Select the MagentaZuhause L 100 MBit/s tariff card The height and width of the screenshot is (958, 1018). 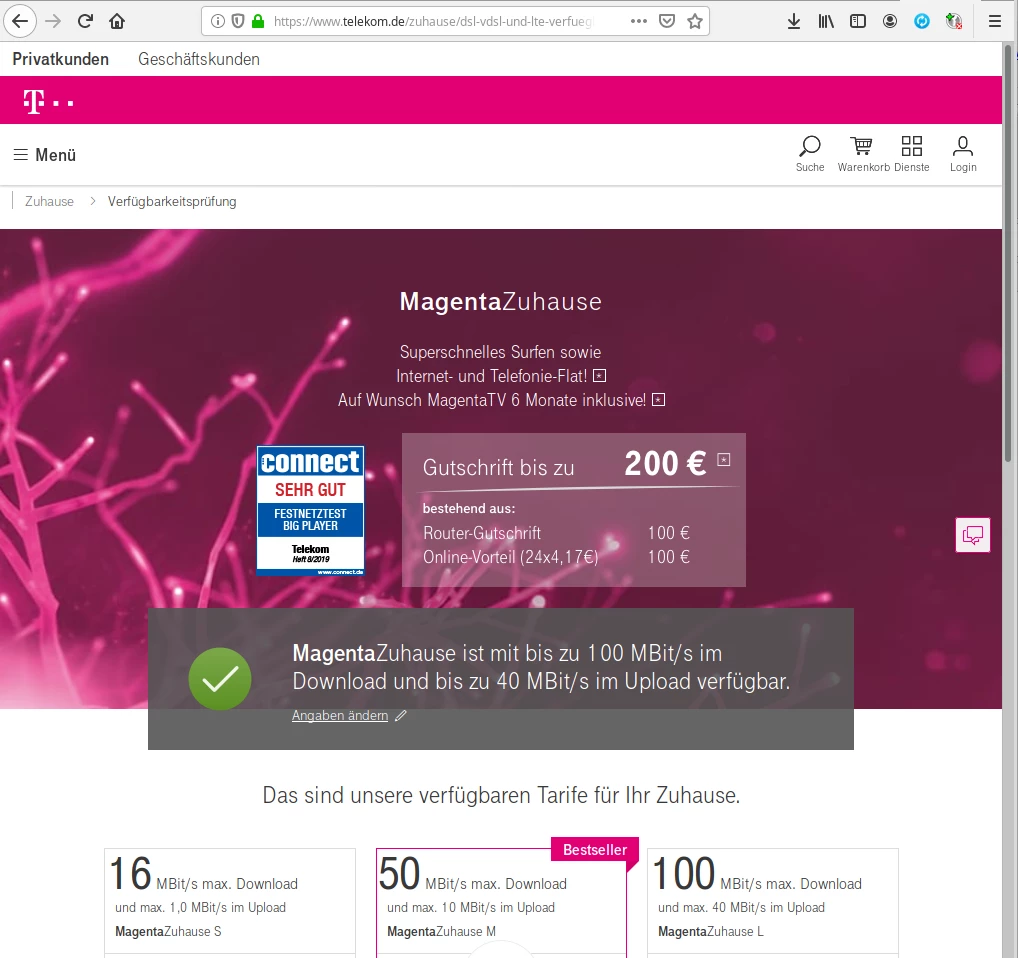[773, 903]
